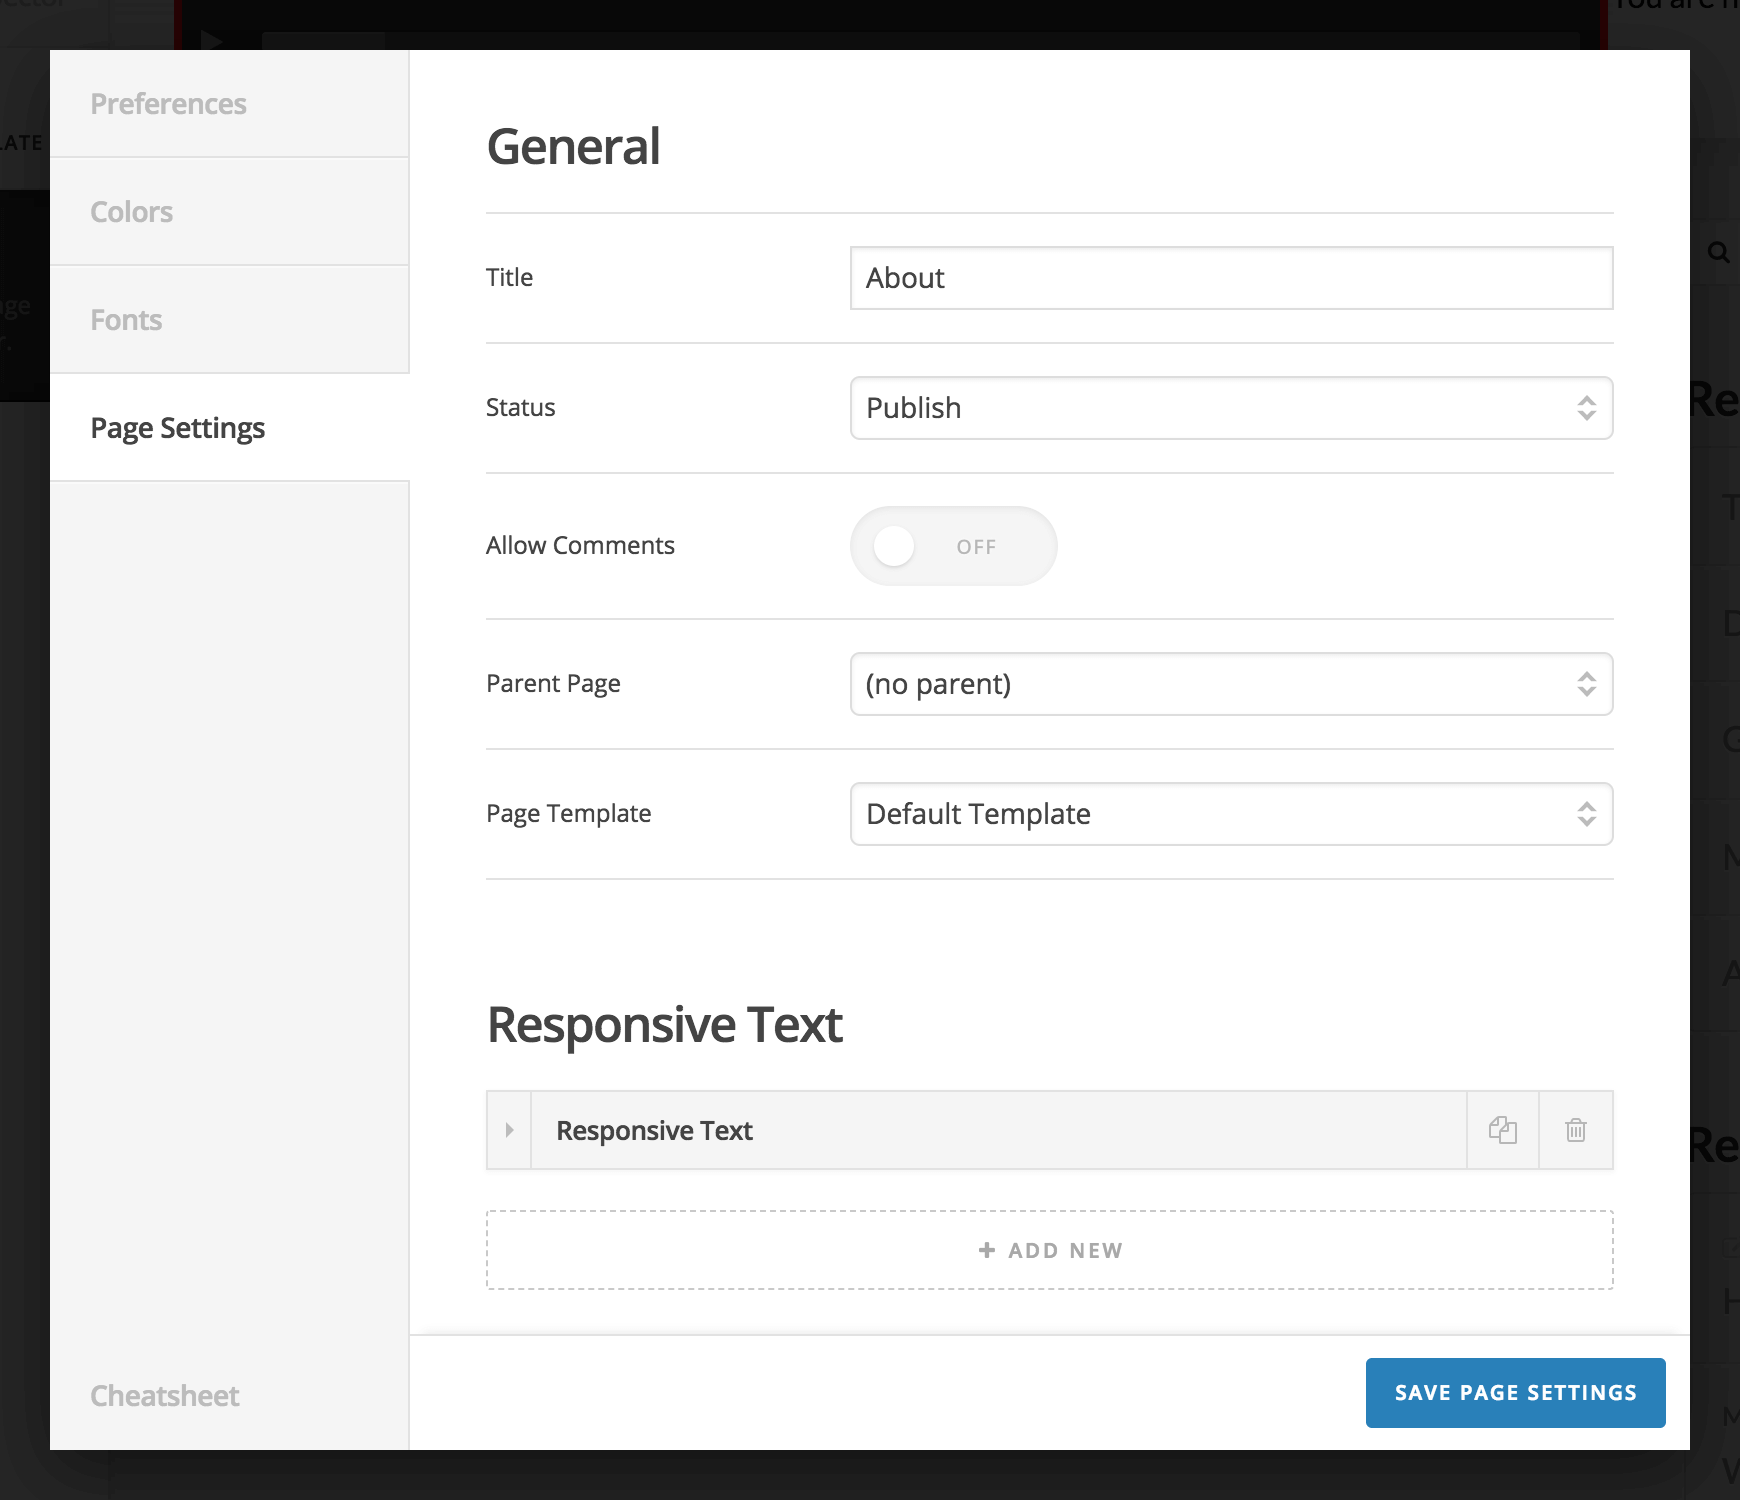Duplicate the Responsive Text item
The image size is (1740, 1500).
[x=1503, y=1130]
